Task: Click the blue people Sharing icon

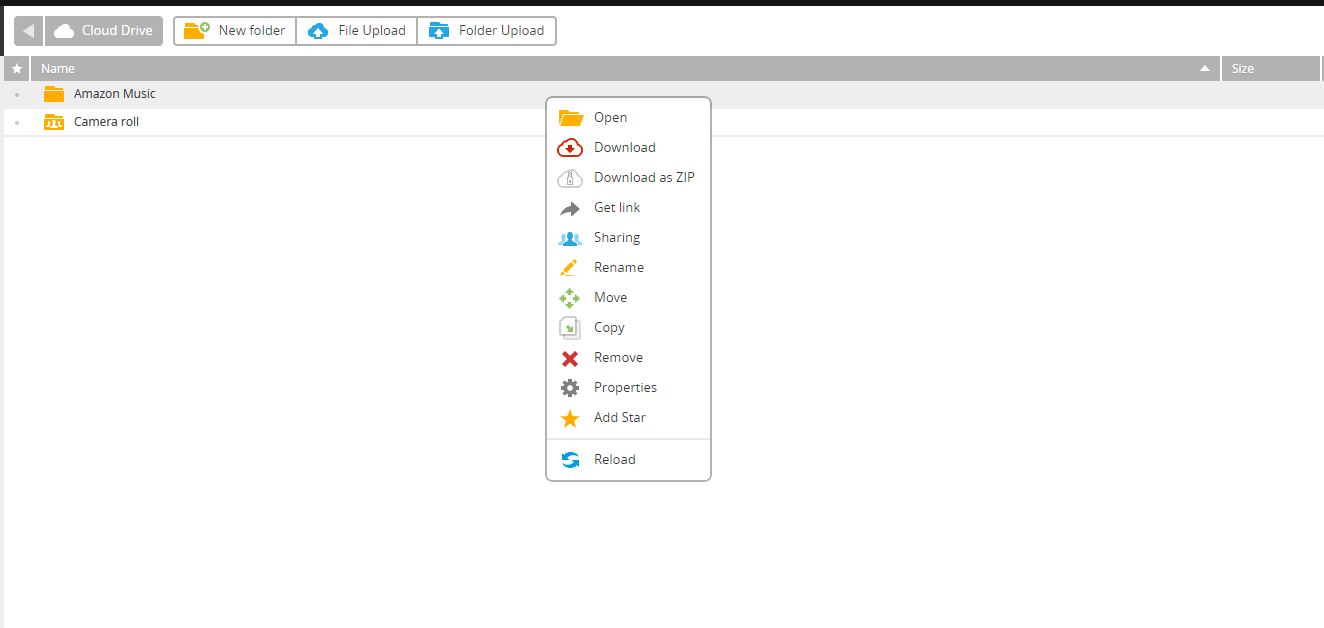Action: (569, 238)
